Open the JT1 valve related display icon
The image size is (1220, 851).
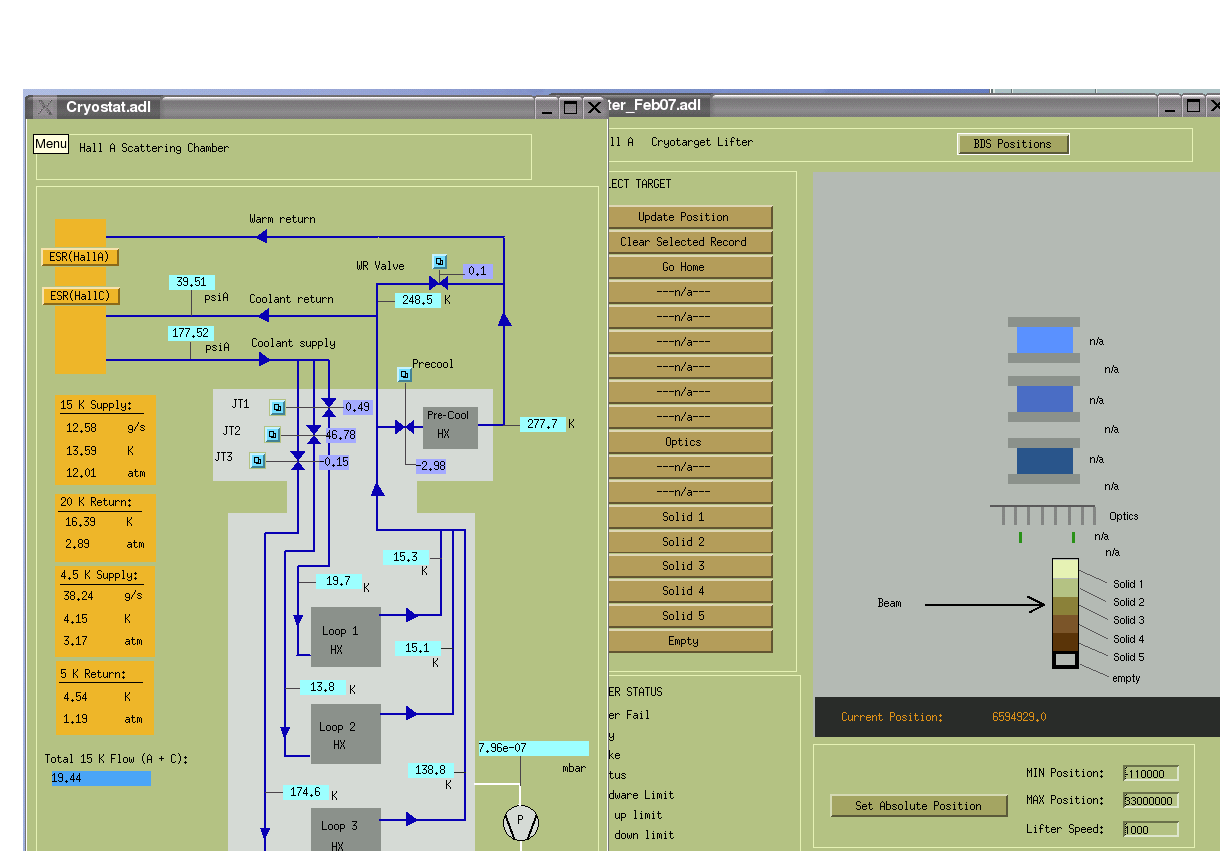pyautogui.click(x=277, y=407)
